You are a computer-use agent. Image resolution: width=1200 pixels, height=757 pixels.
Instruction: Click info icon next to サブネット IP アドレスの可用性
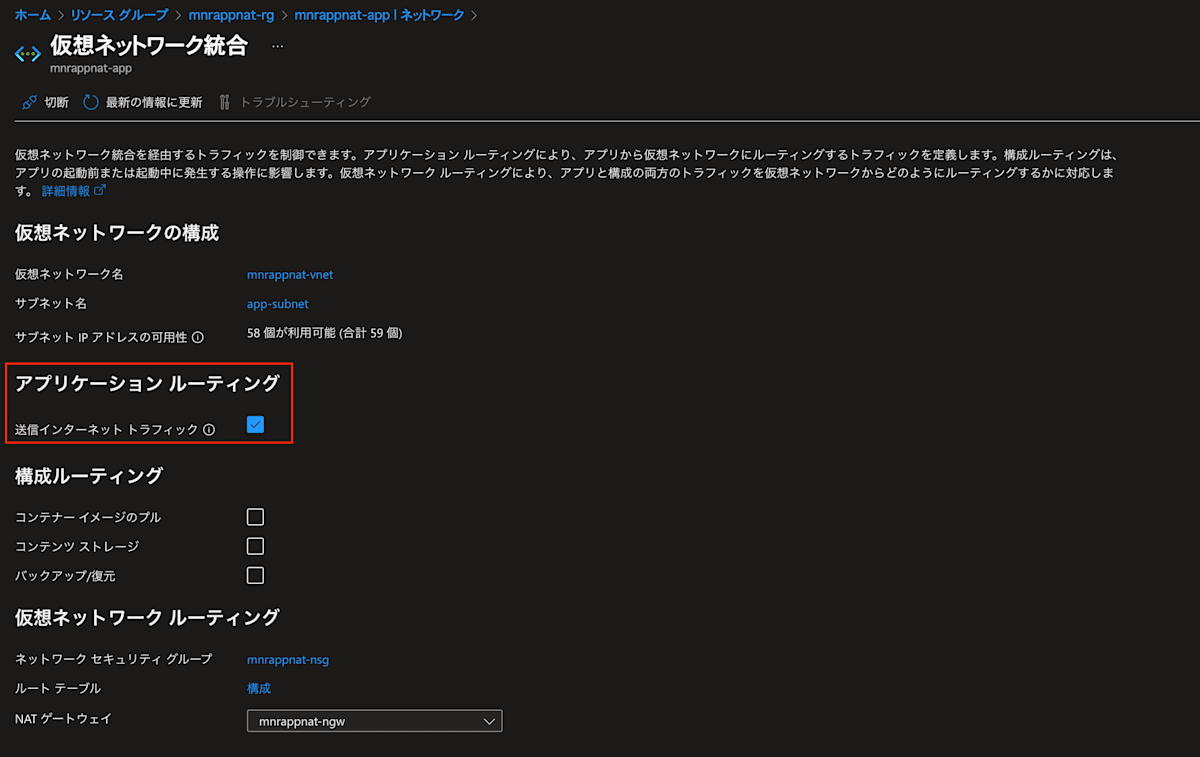pos(198,337)
